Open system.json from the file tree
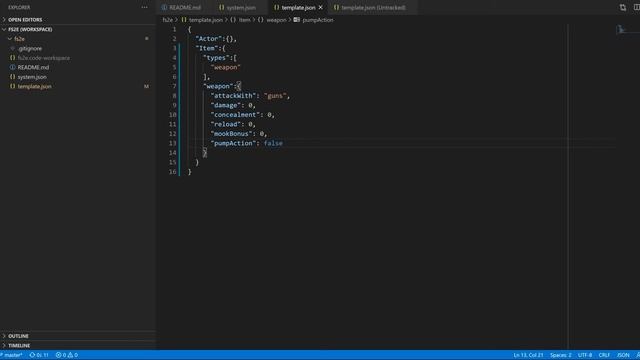 (32, 77)
